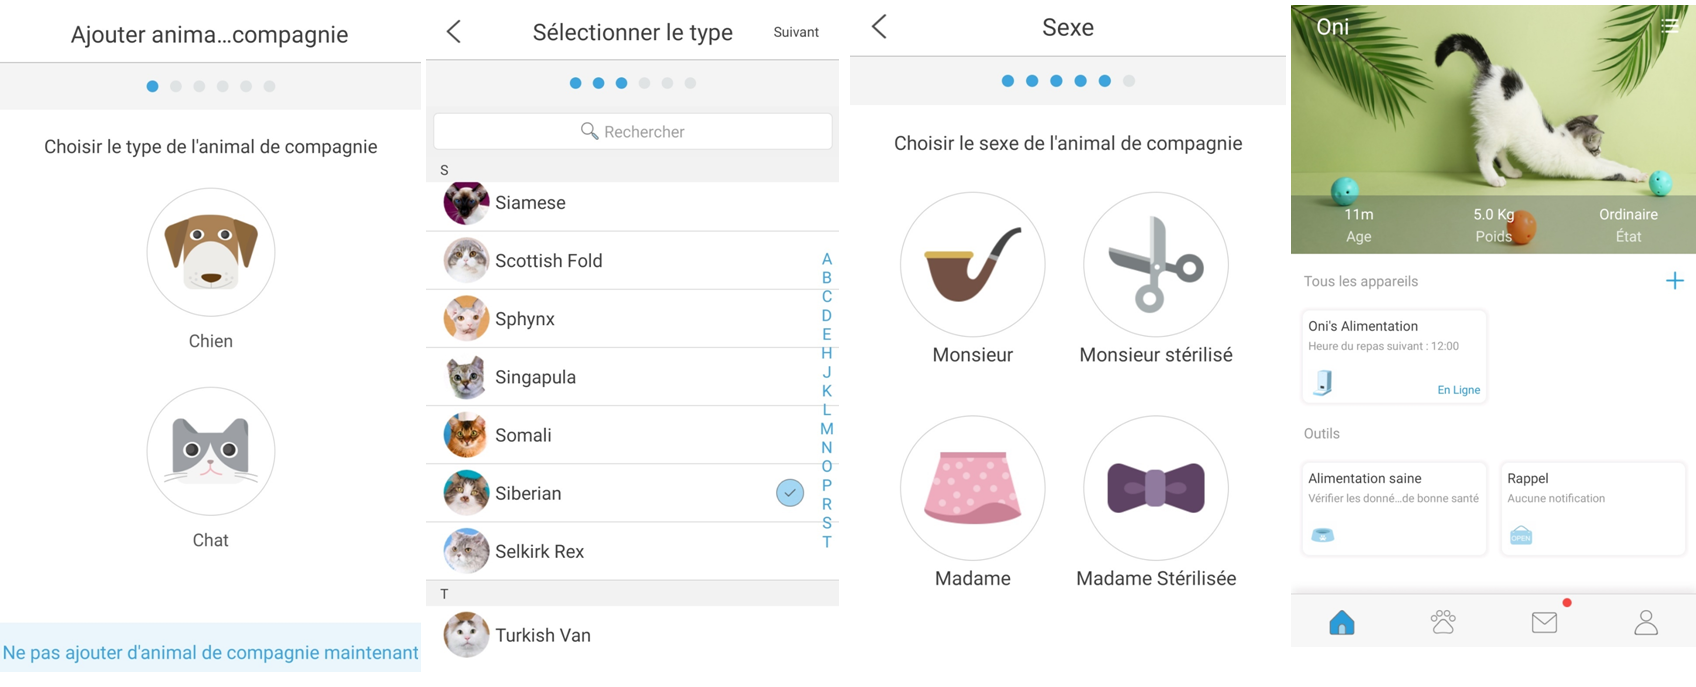Choose the Chat cat icon

[210, 451]
